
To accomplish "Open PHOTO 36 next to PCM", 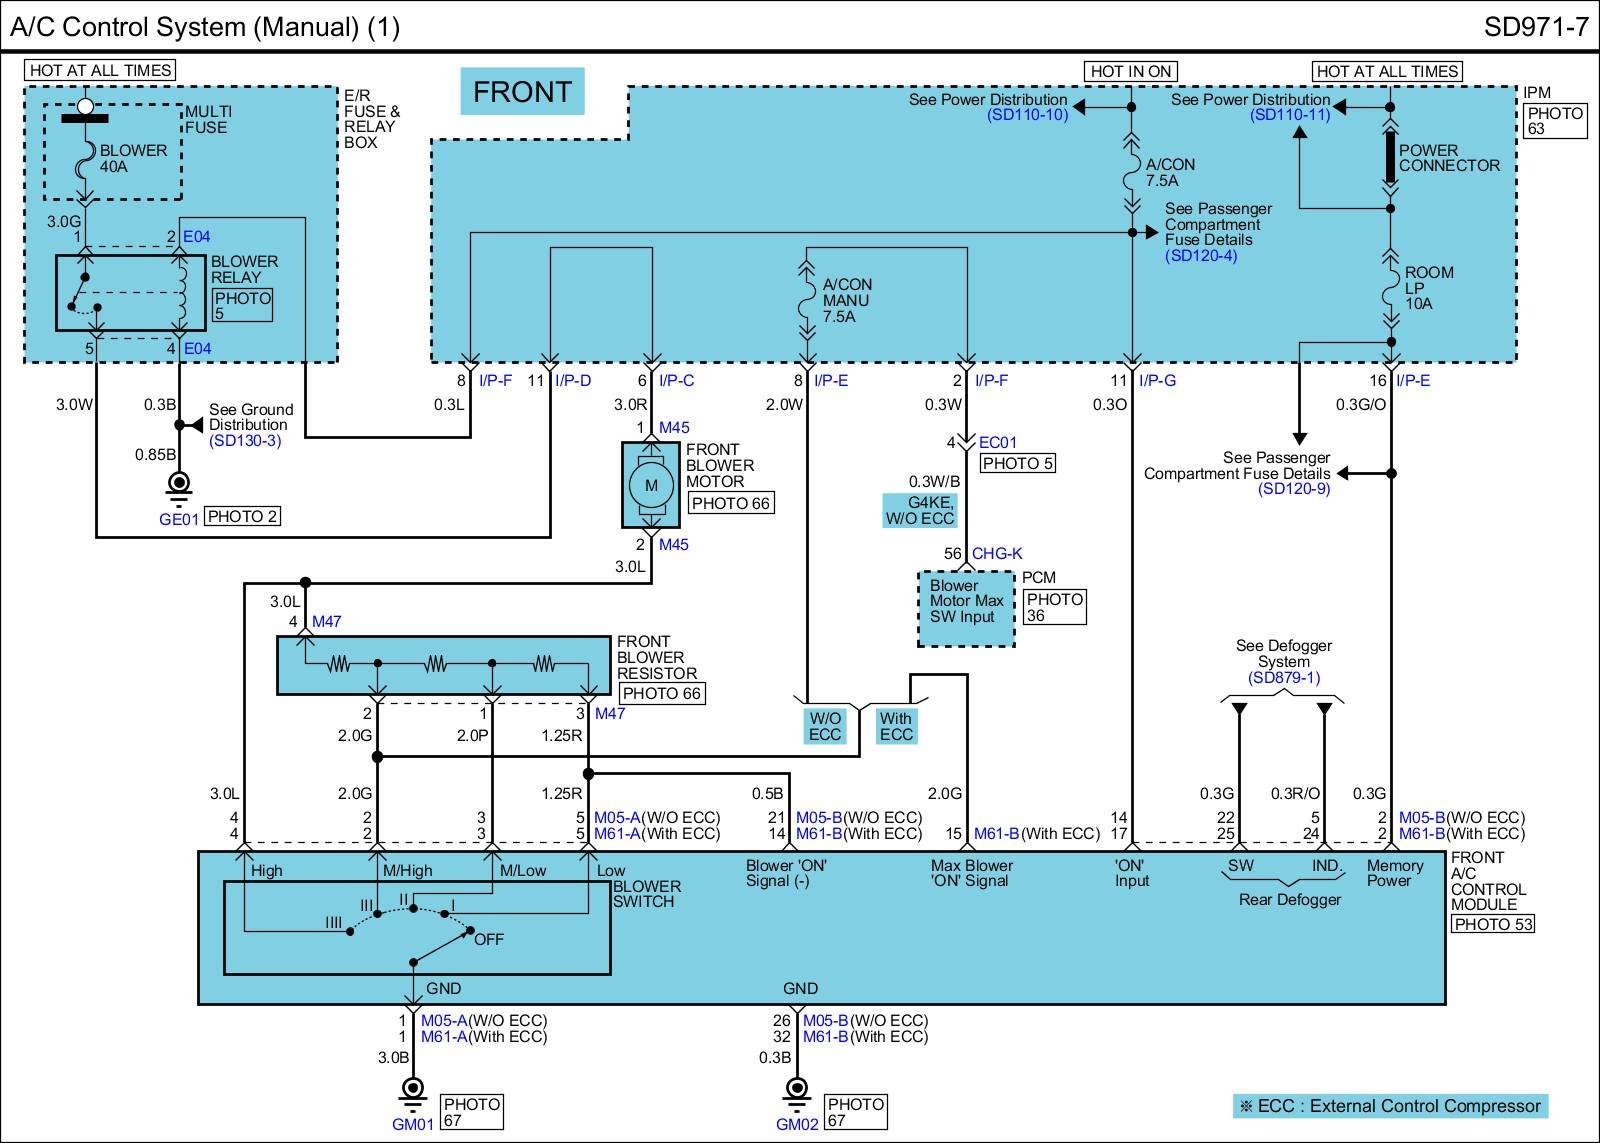I will coord(1054,607).
